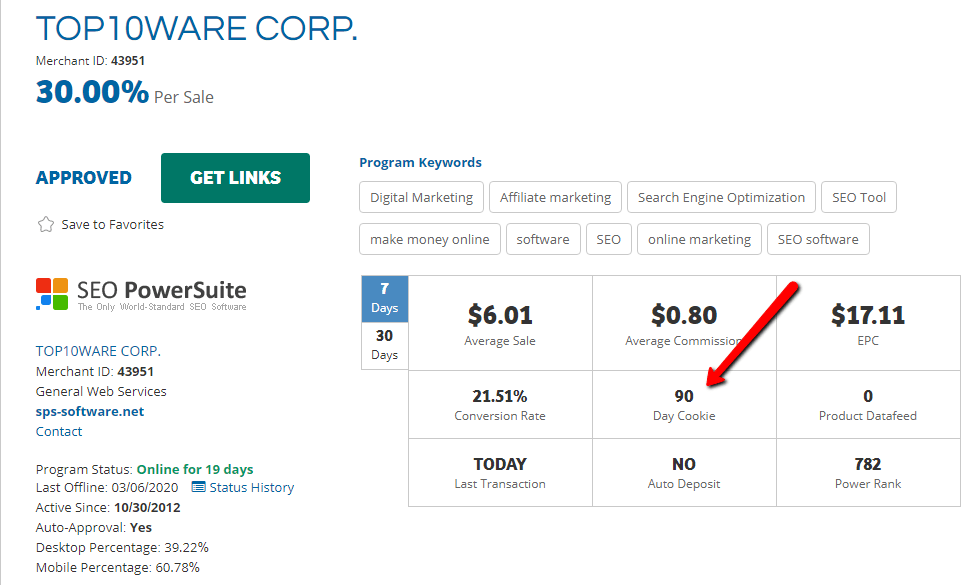
Task: Switch stats to 7 Days tab
Action: pos(384,299)
